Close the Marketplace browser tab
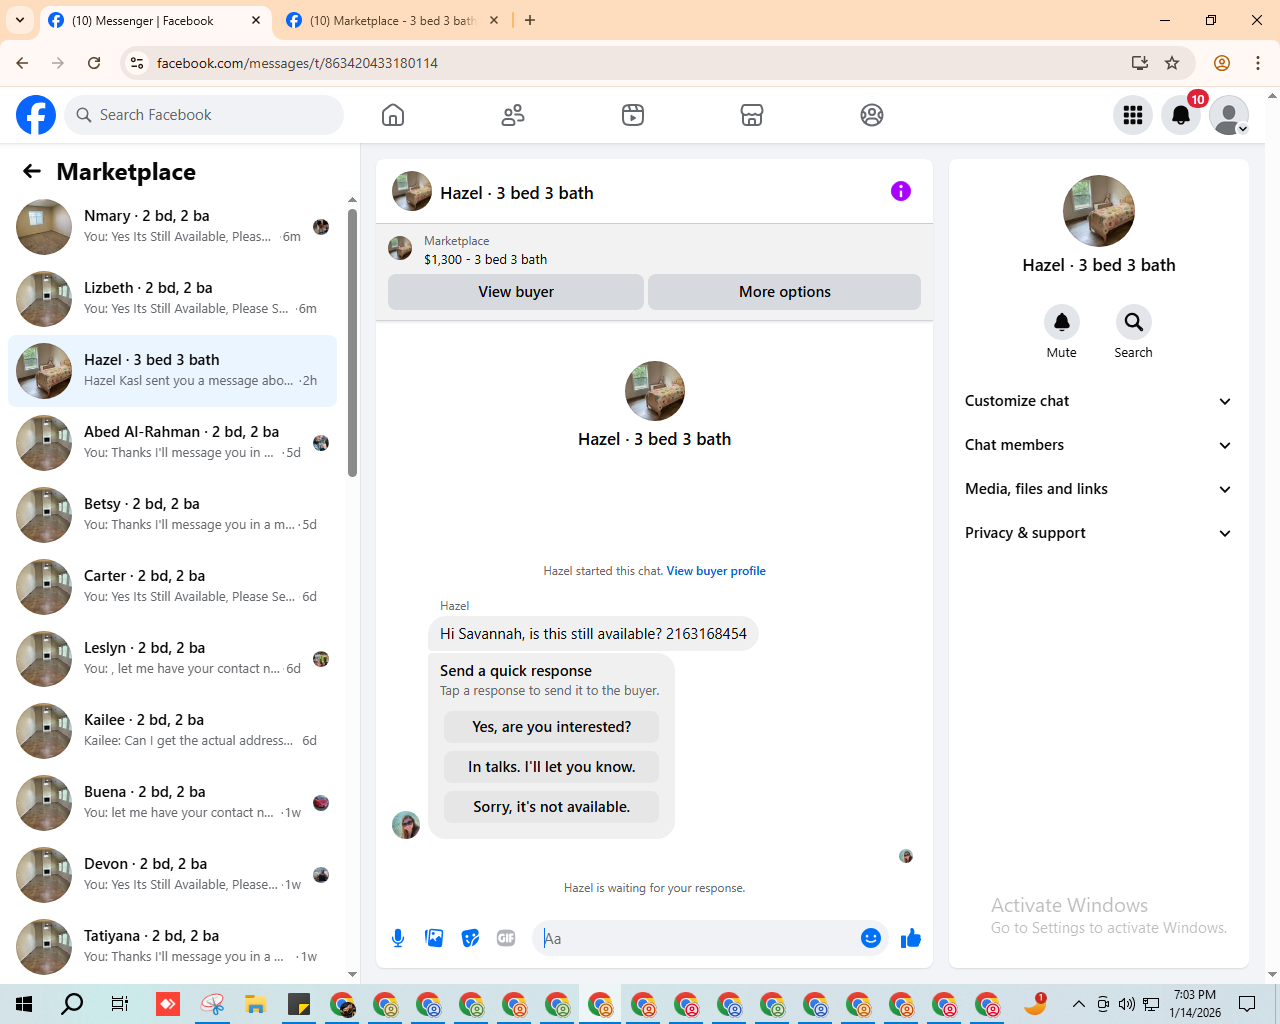Screen dimensions: 1280x1024 (x=494, y=20)
